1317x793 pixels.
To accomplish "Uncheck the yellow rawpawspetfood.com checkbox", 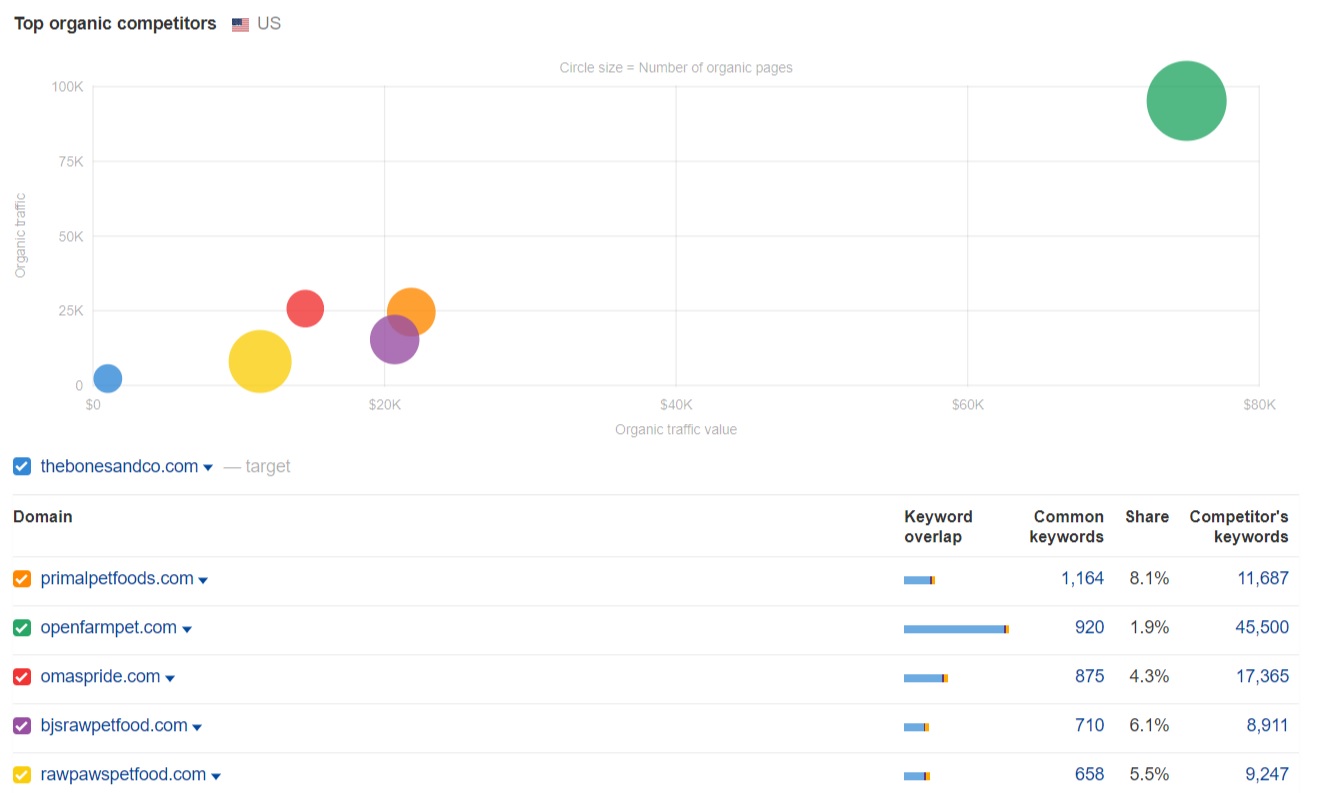I will [x=22, y=775].
